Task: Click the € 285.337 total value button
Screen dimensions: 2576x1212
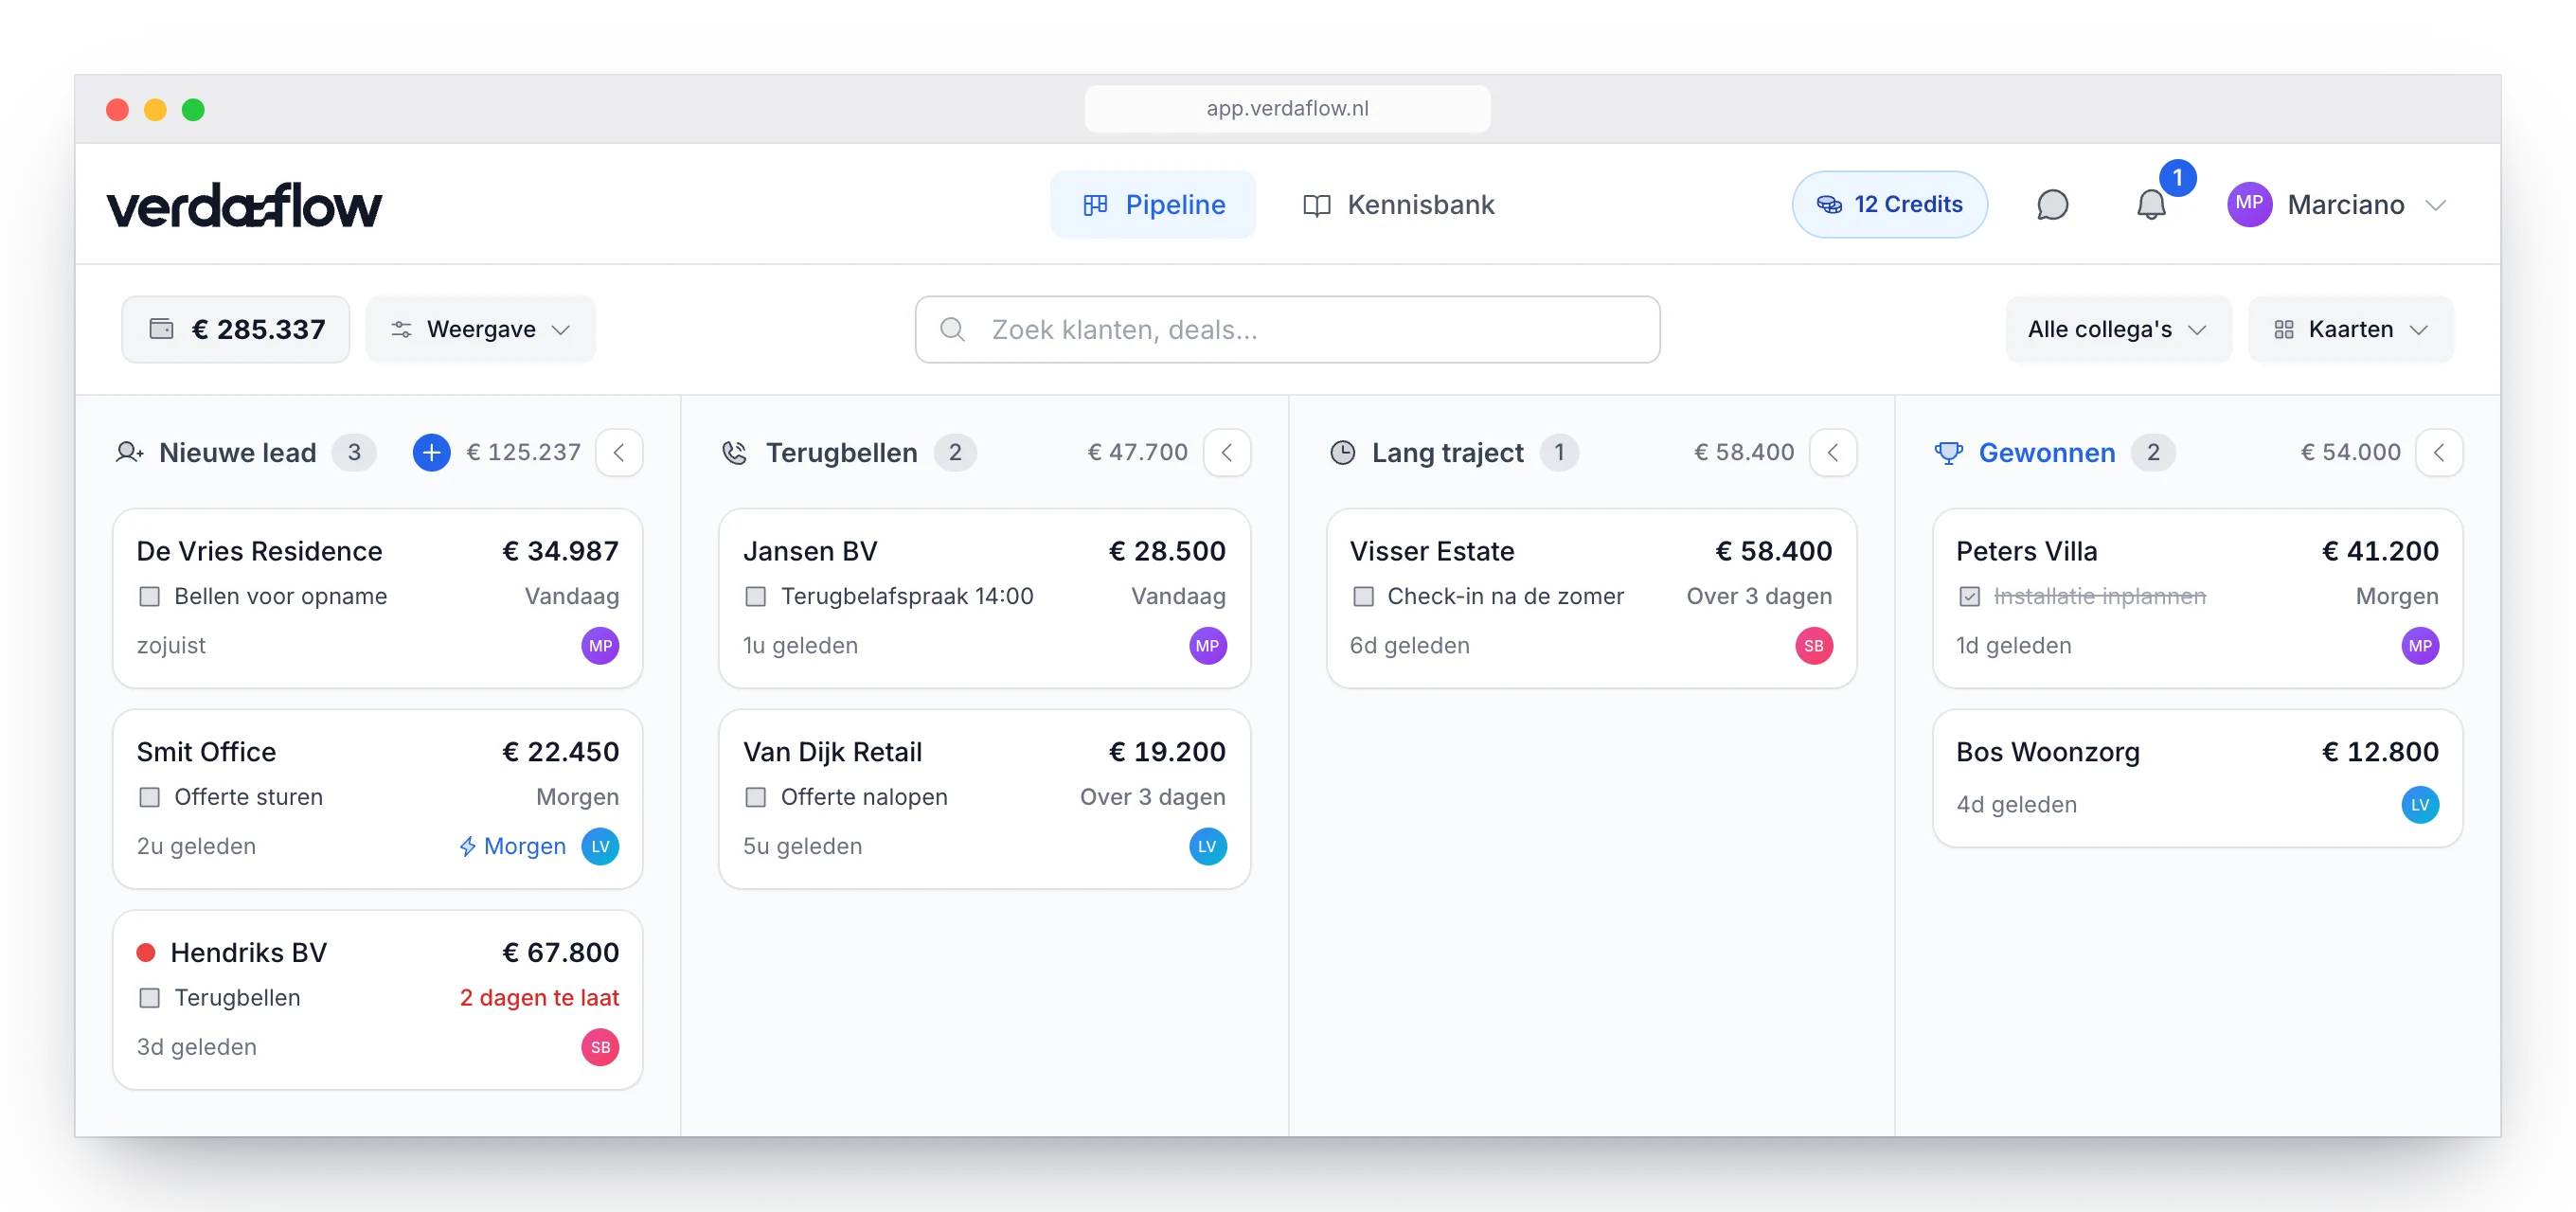Action: (236, 329)
